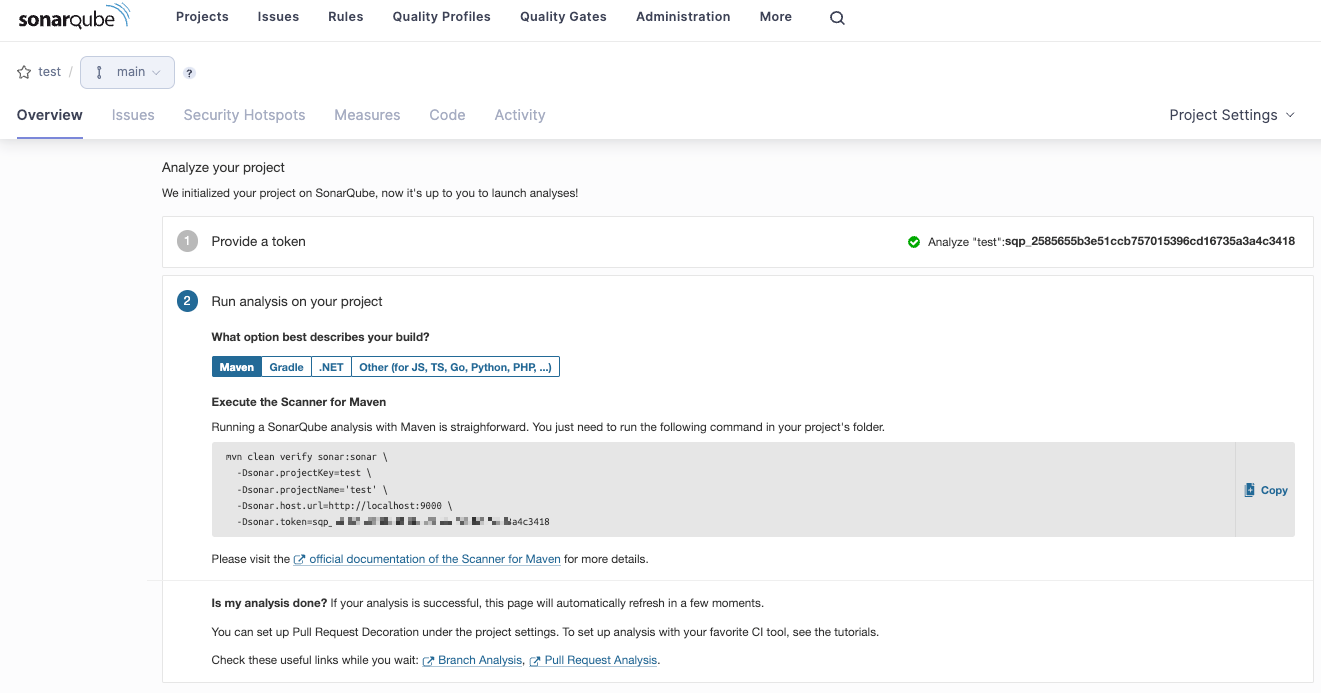The width and height of the screenshot is (1321, 693).
Task: Open the Measures tab
Action: 367,115
